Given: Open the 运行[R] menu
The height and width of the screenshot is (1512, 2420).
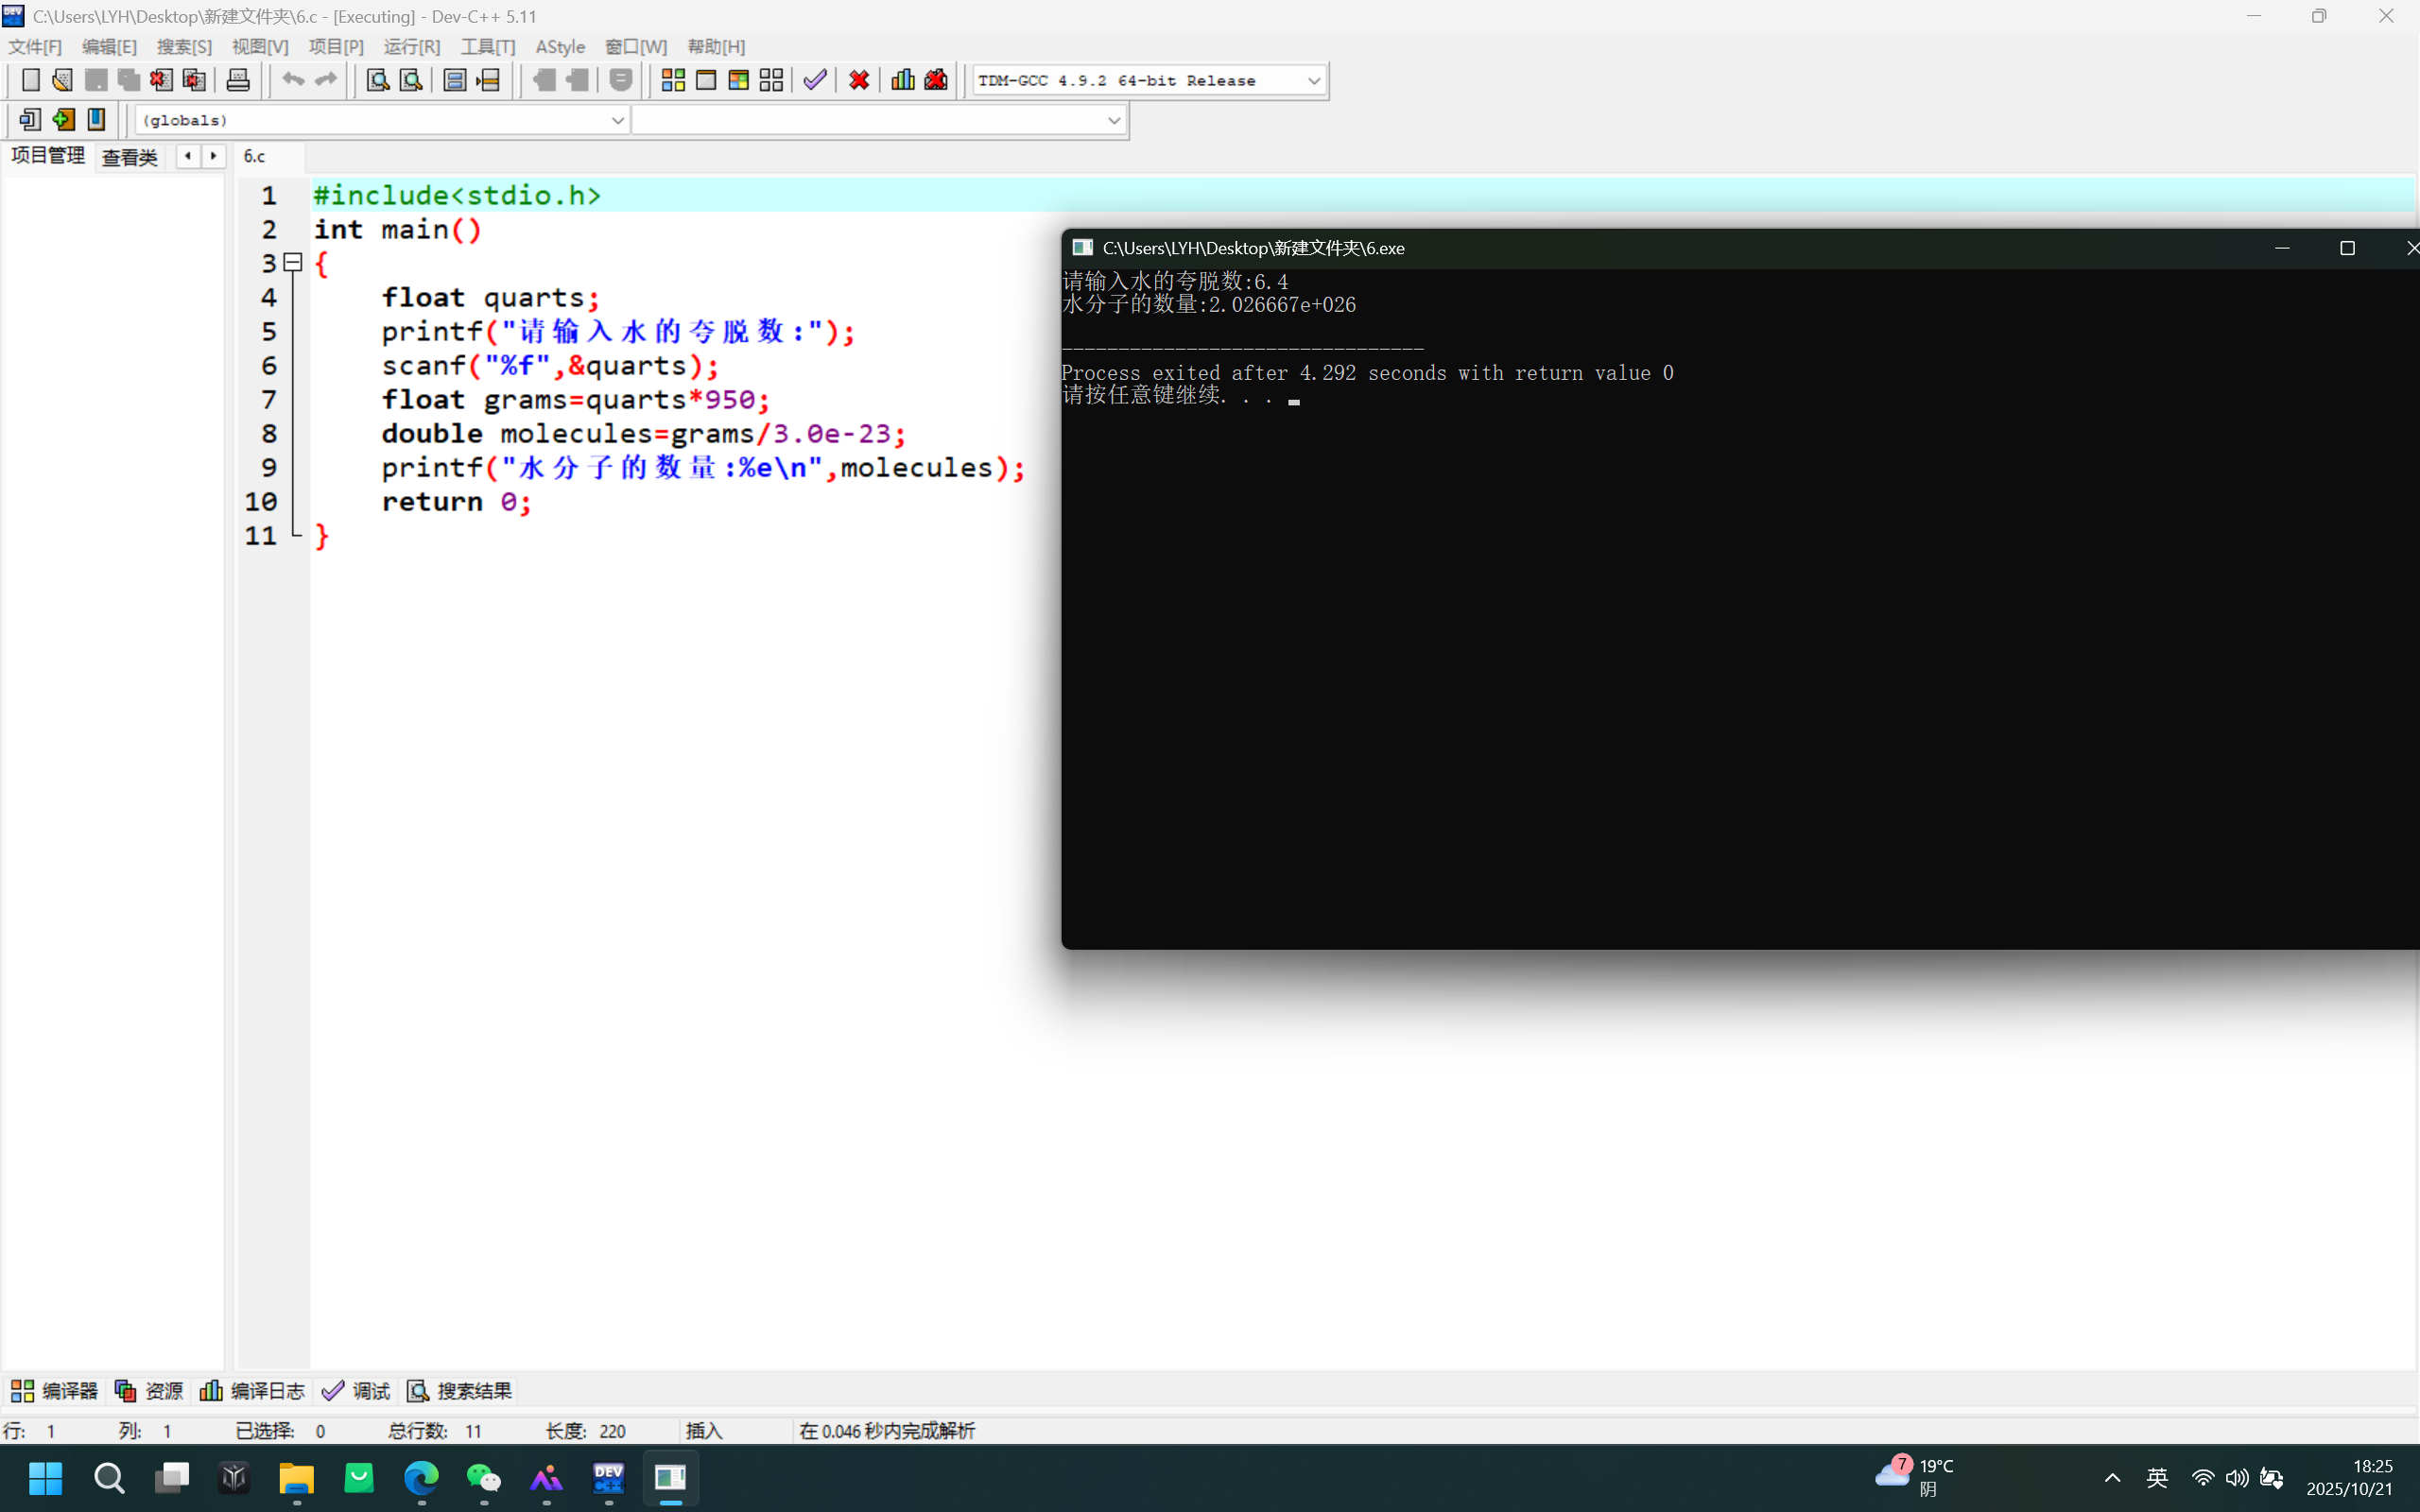Looking at the screenshot, I should click(x=411, y=47).
